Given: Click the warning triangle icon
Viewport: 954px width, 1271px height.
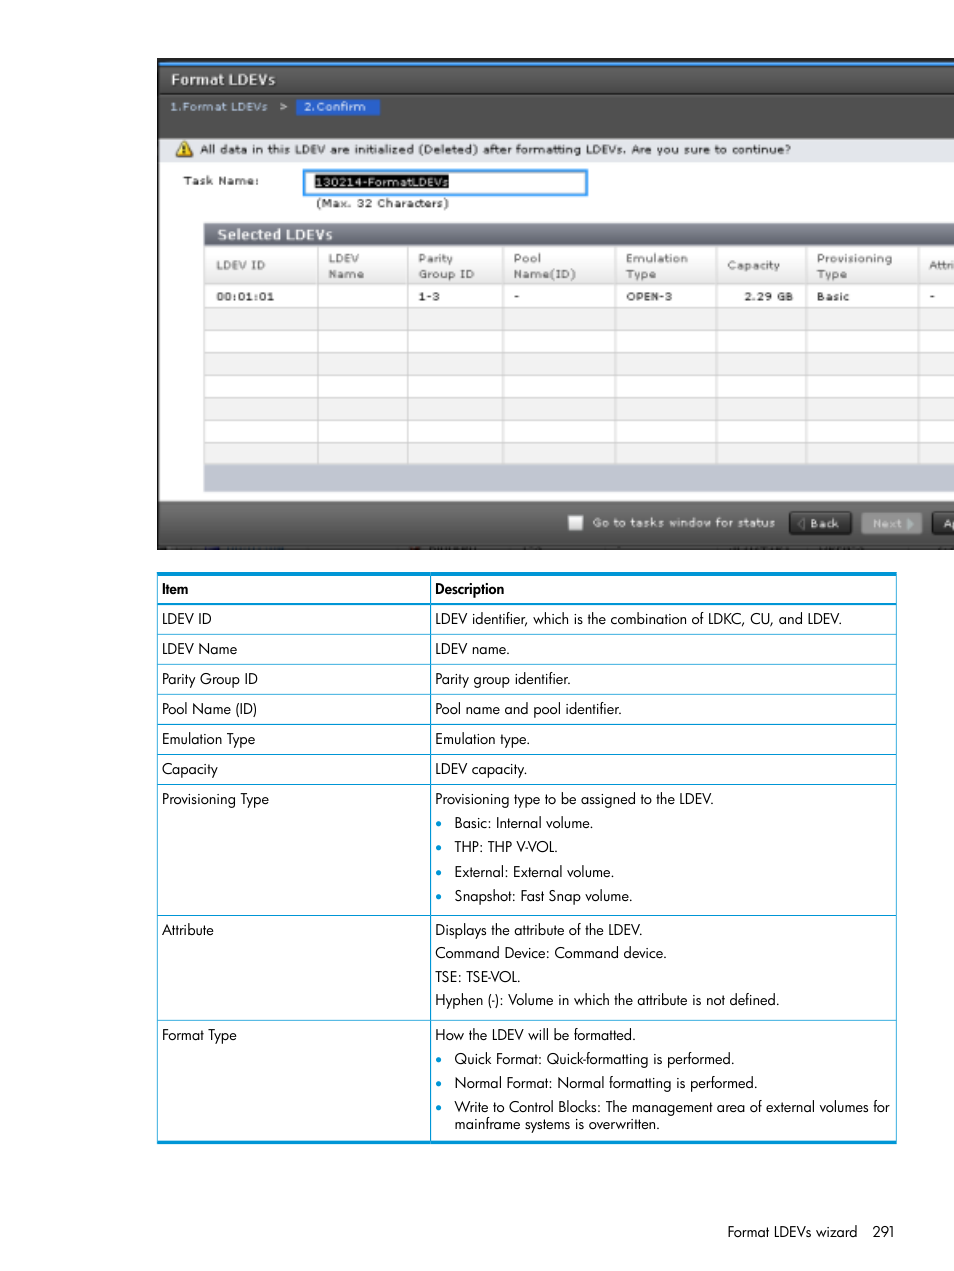Looking at the screenshot, I should [x=184, y=149].
